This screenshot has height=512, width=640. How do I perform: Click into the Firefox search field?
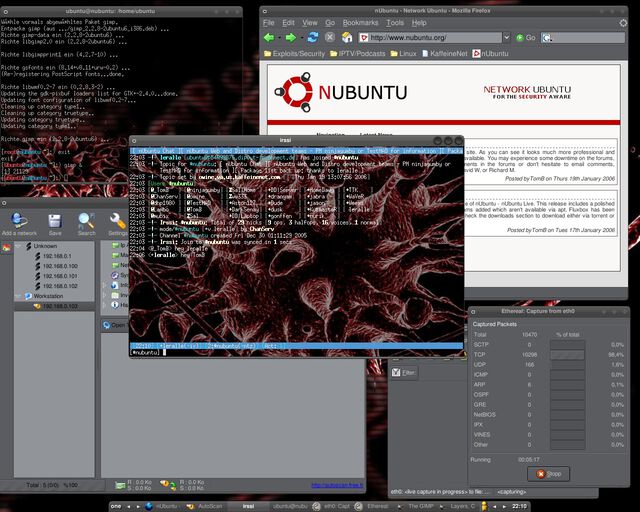[x=588, y=38]
